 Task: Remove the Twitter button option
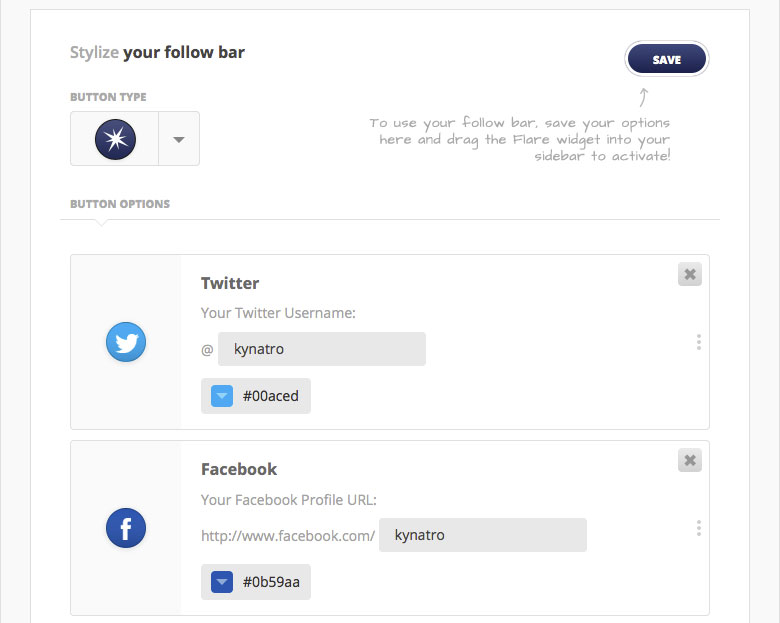tap(689, 274)
